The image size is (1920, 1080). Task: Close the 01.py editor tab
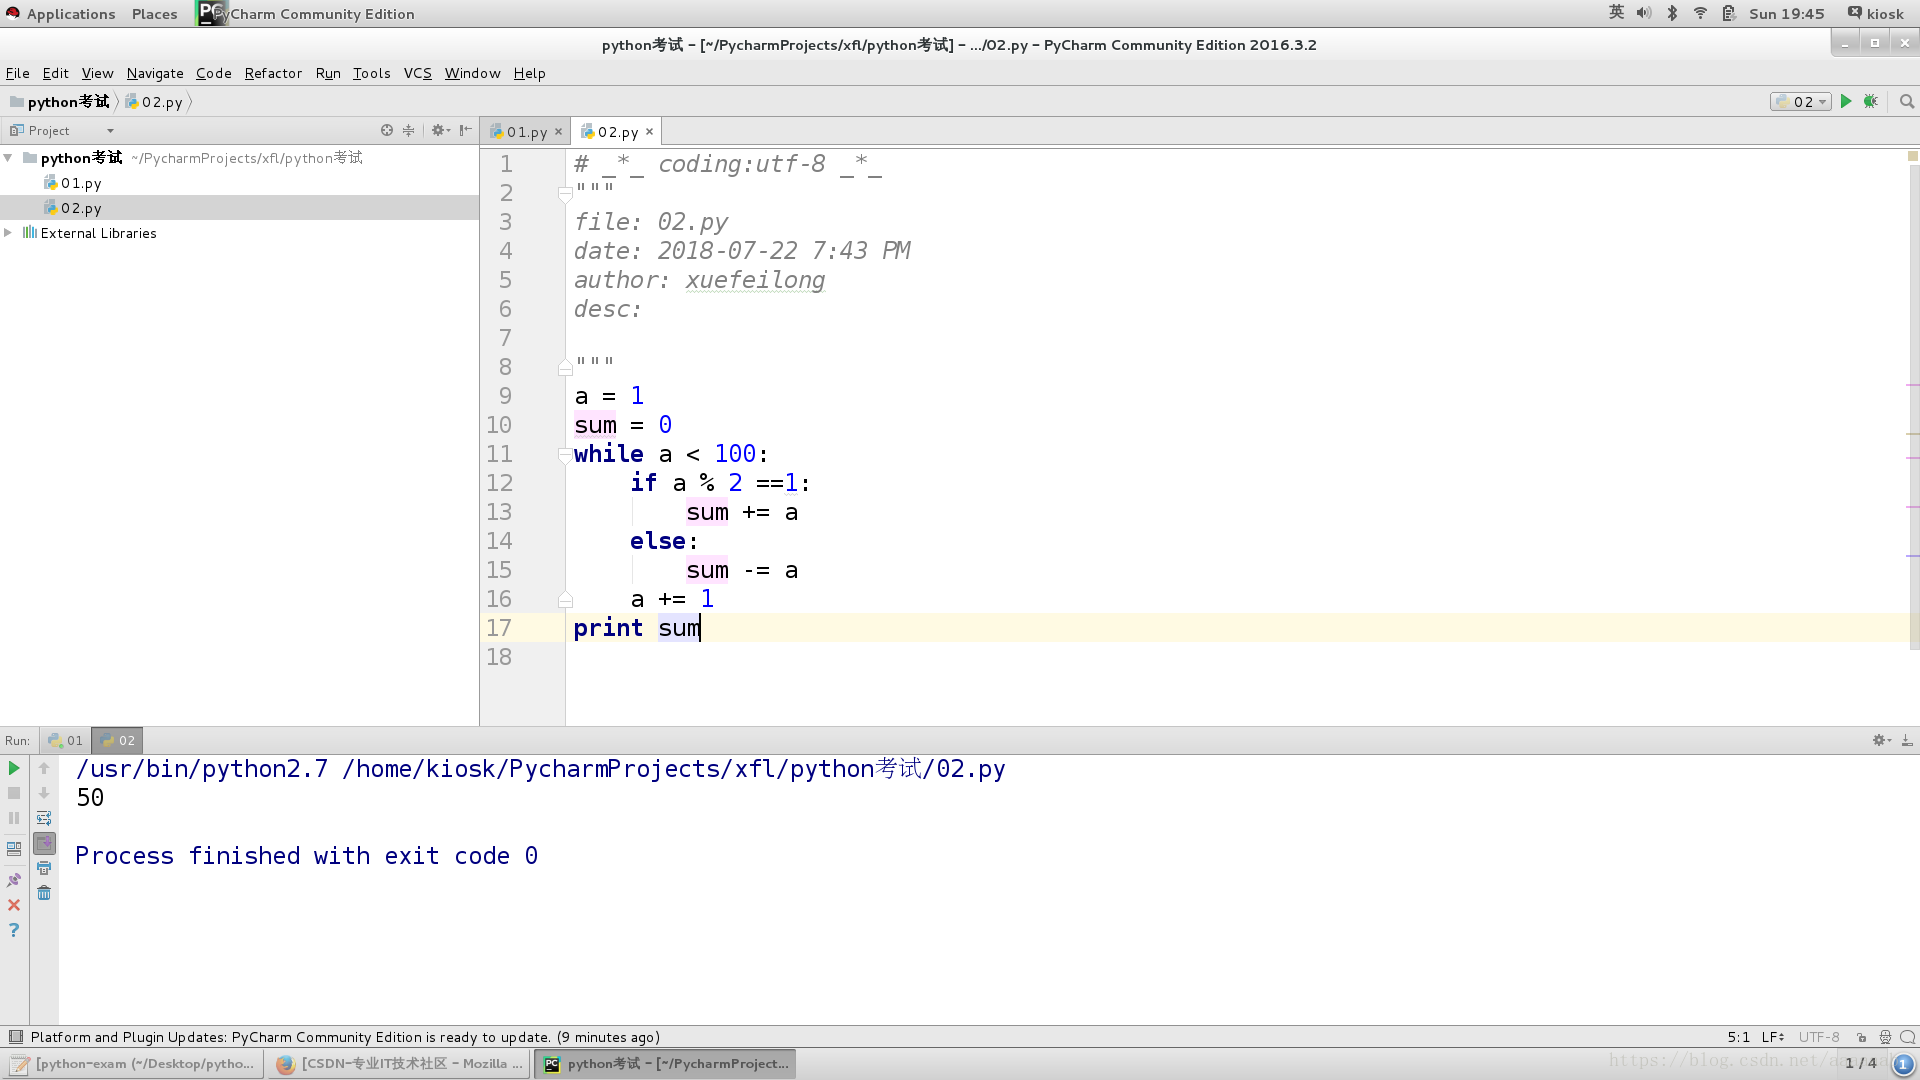[x=559, y=132]
